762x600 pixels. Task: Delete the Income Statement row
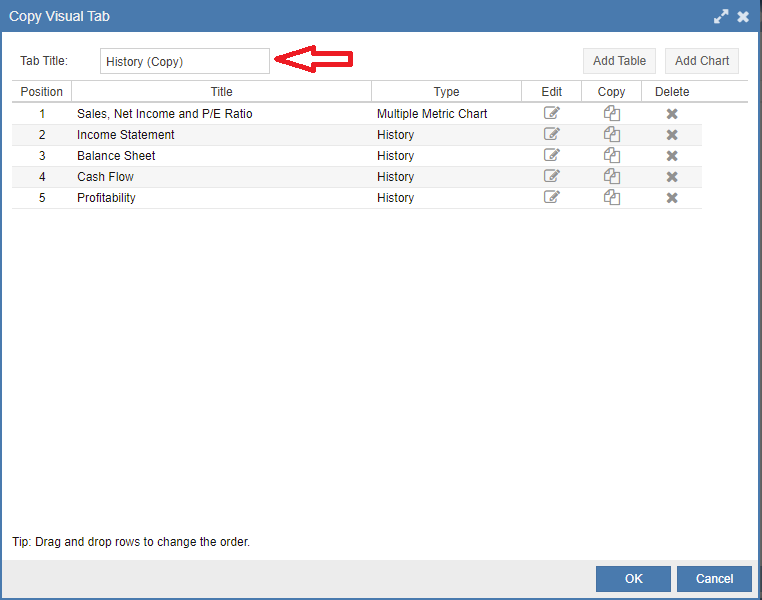[x=672, y=135]
